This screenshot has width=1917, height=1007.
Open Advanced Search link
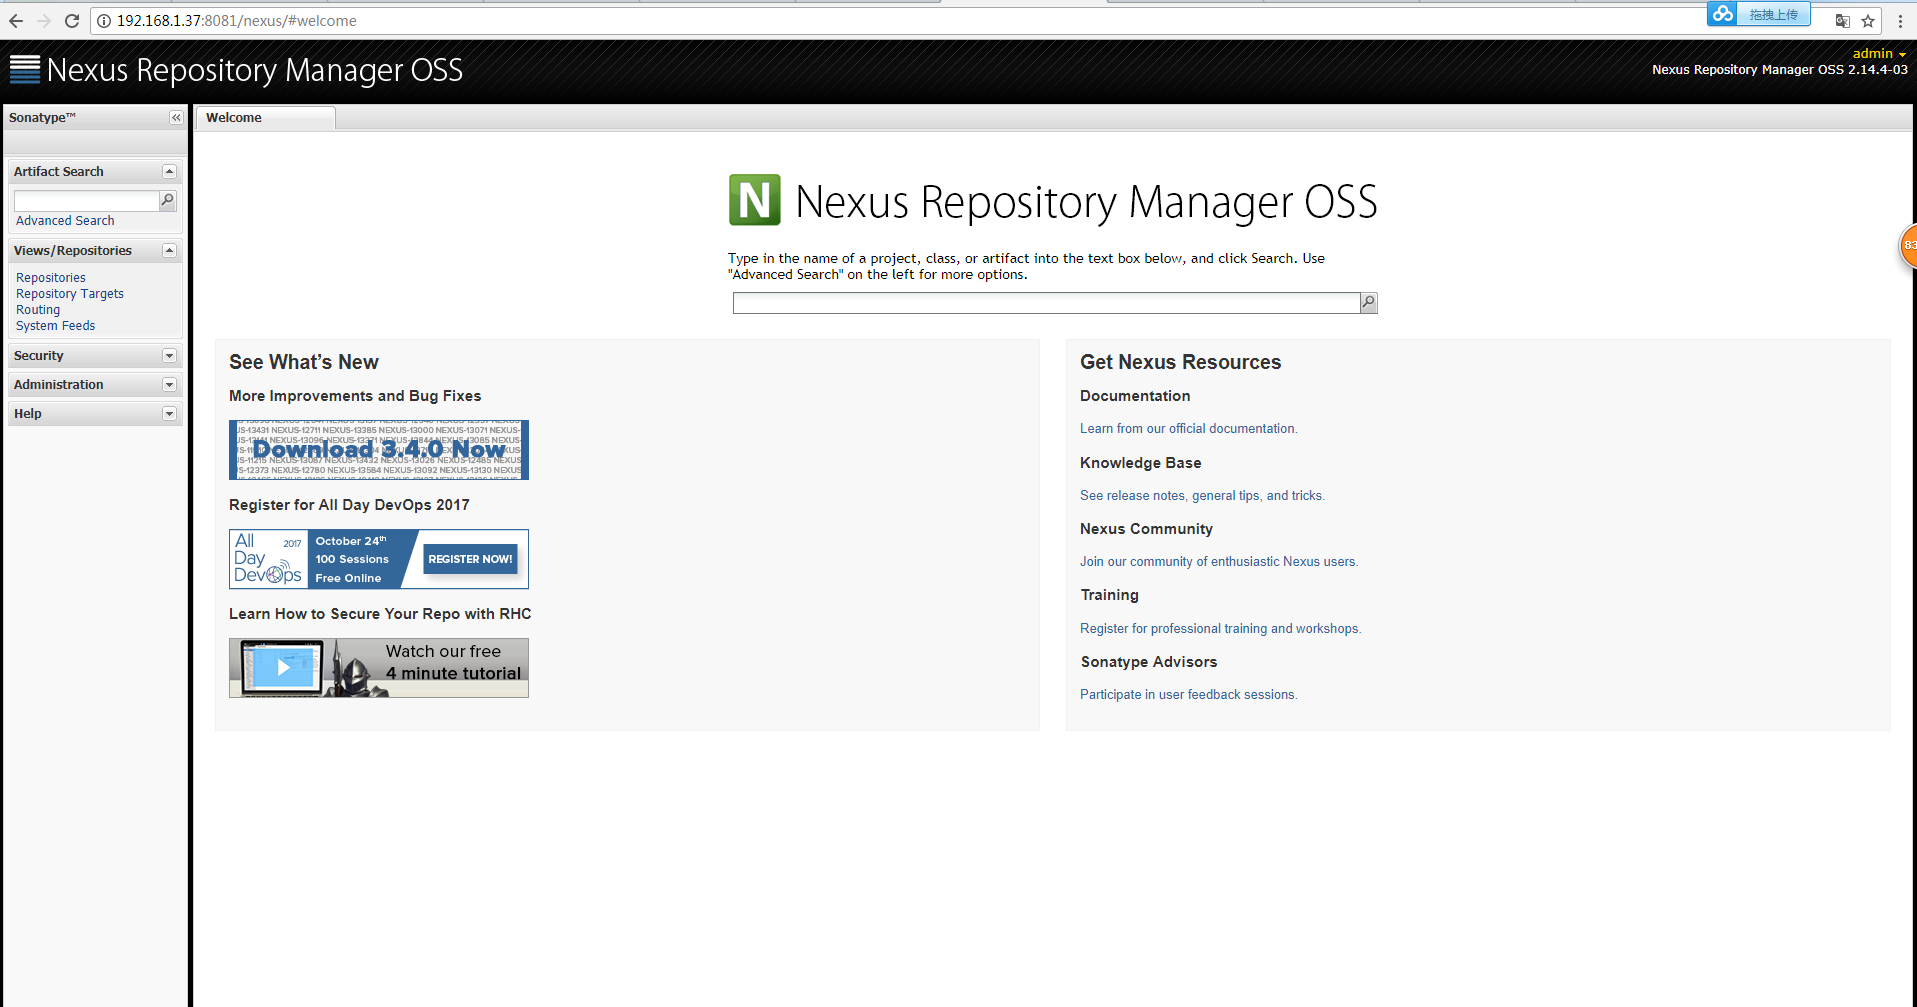[x=65, y=221]
